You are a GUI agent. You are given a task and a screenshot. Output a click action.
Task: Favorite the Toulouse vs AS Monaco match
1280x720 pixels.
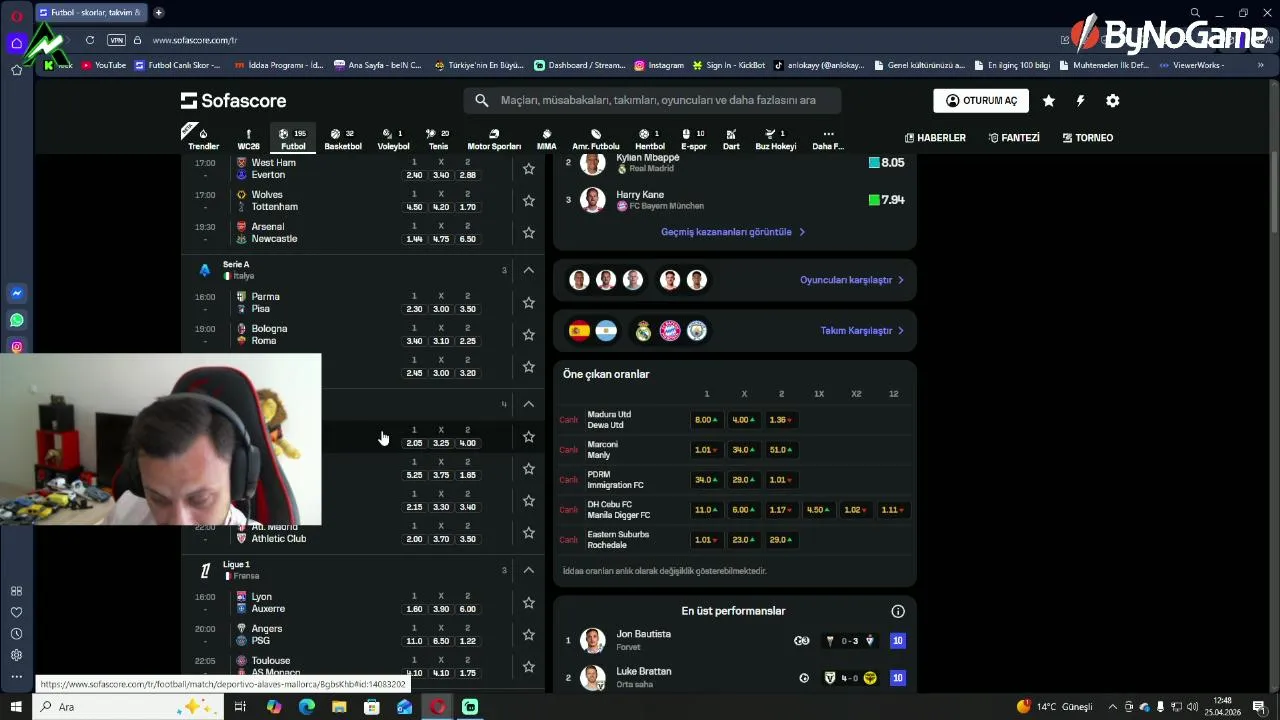pyautogui.click(x=529, y=667)
